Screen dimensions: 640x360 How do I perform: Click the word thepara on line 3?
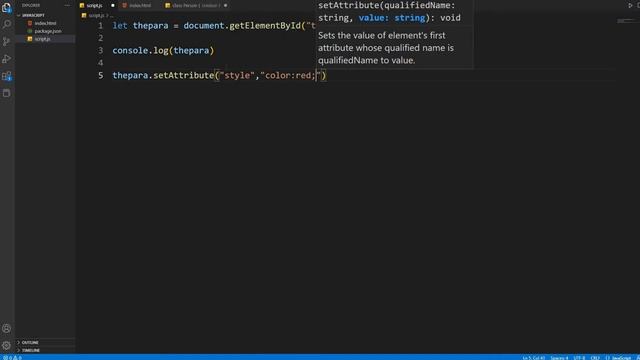click(191, 51)
